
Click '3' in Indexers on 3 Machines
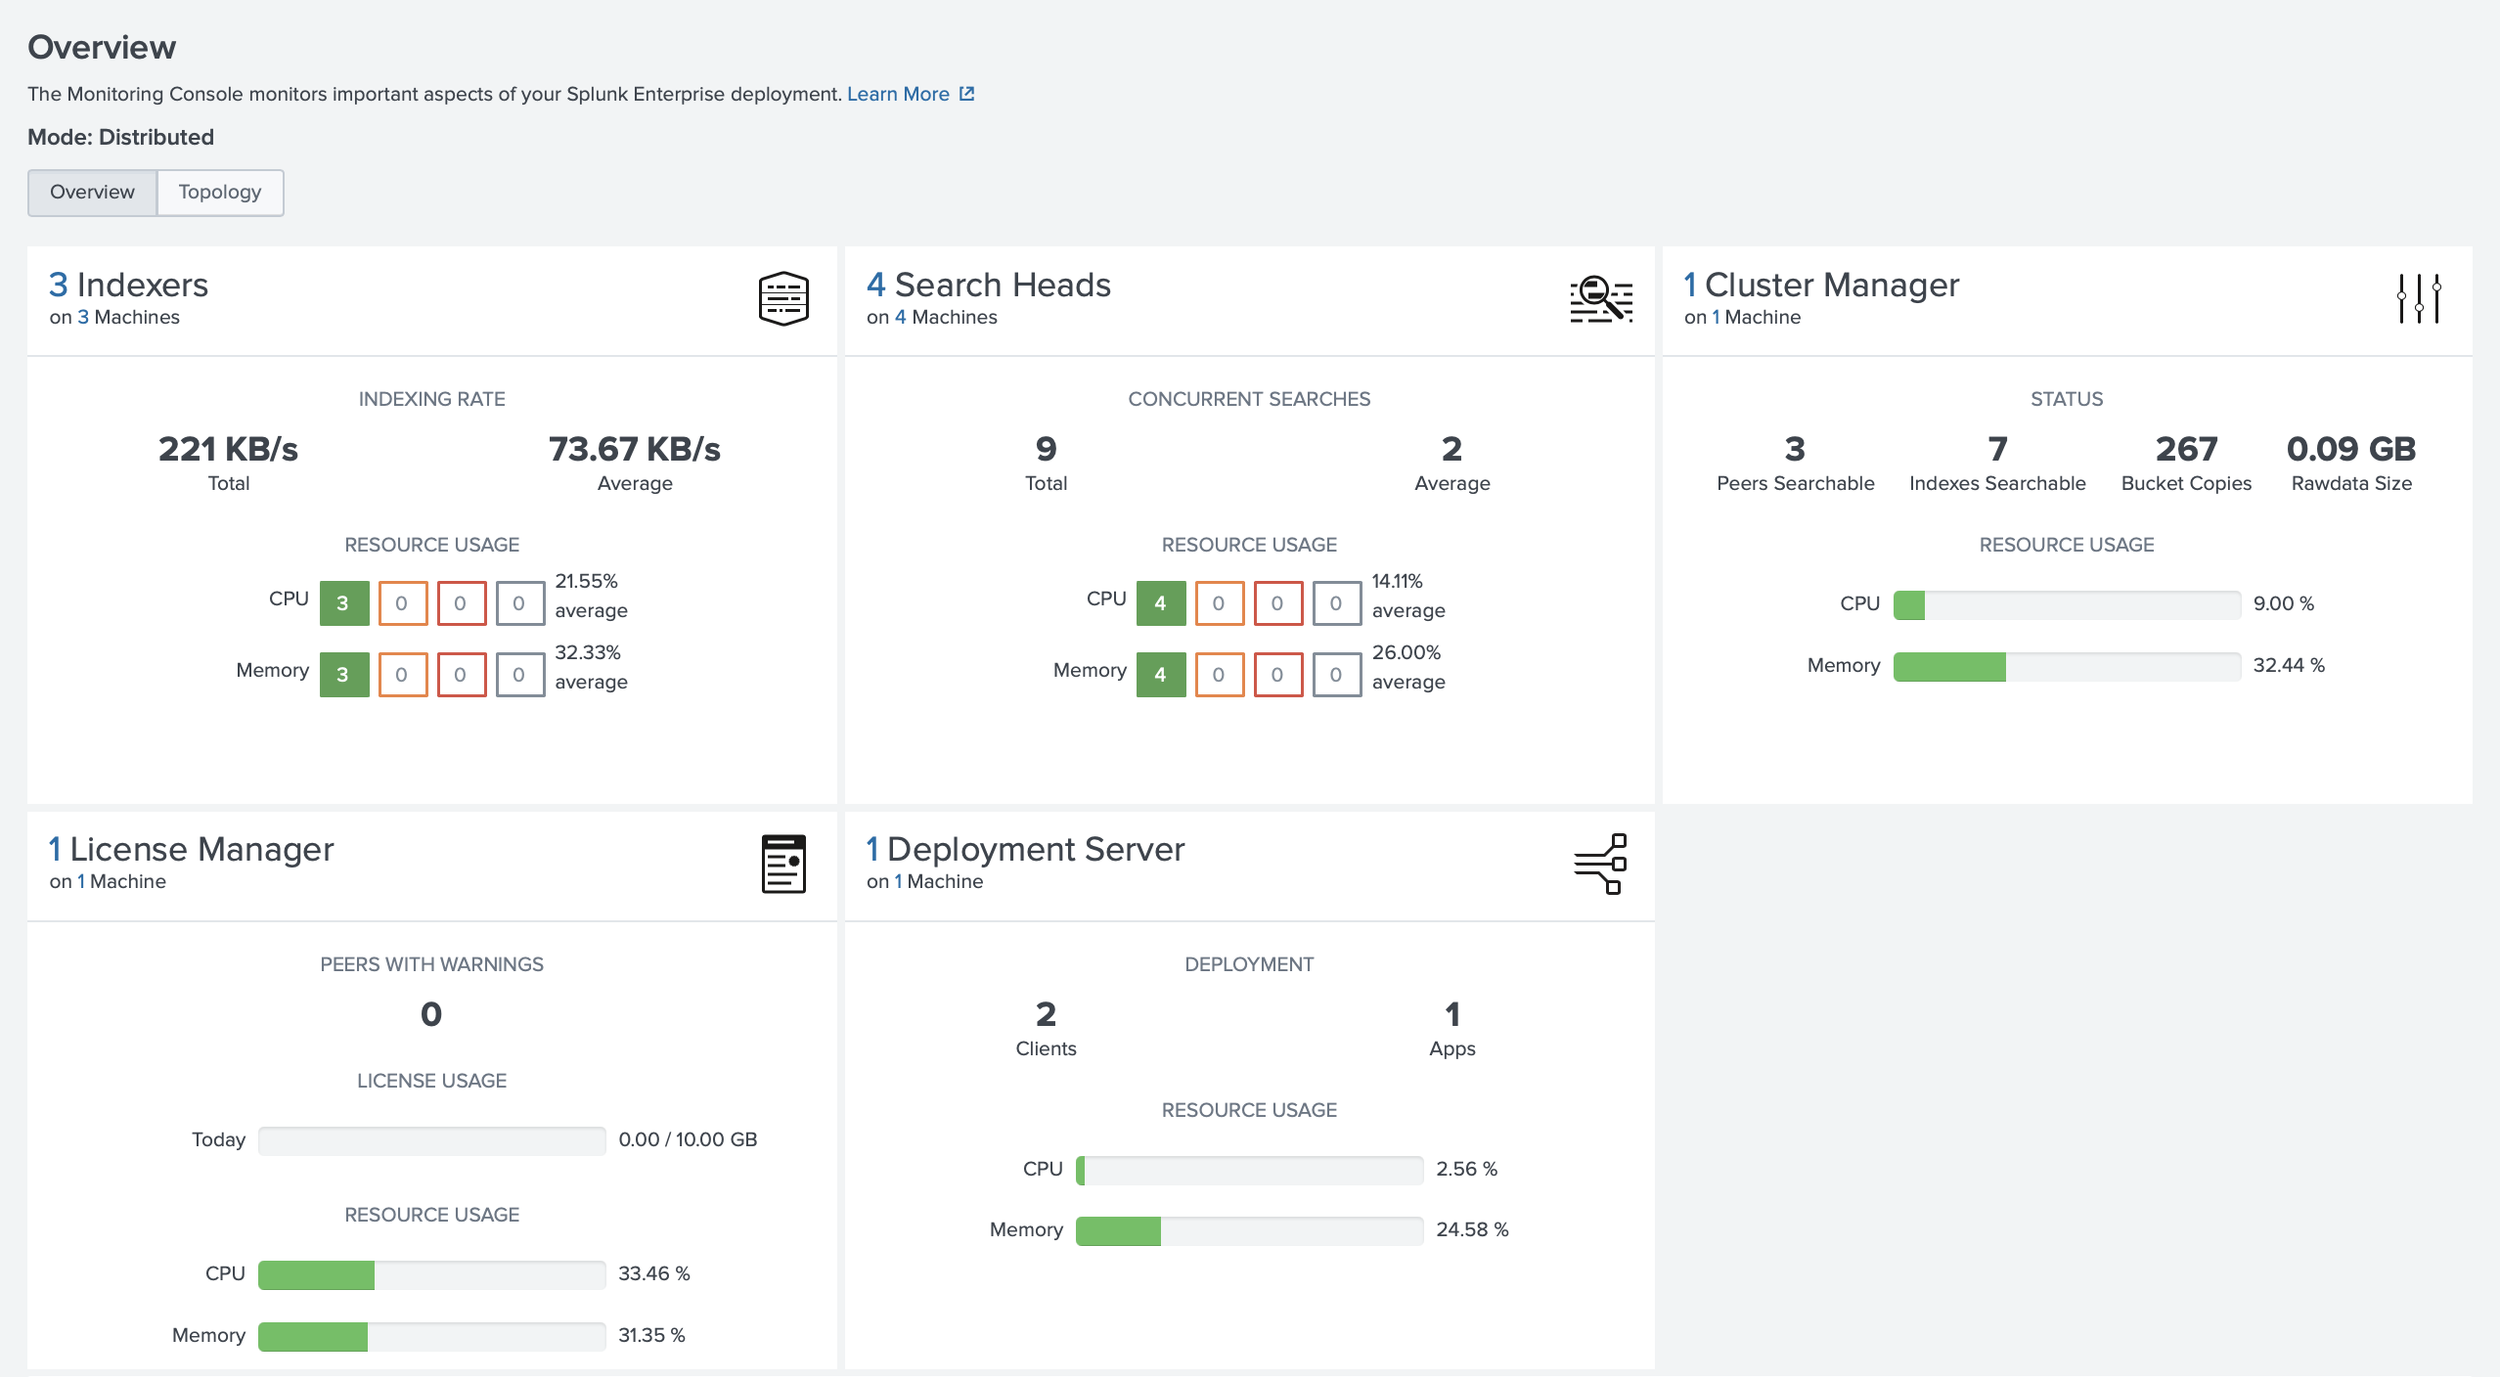83,317
